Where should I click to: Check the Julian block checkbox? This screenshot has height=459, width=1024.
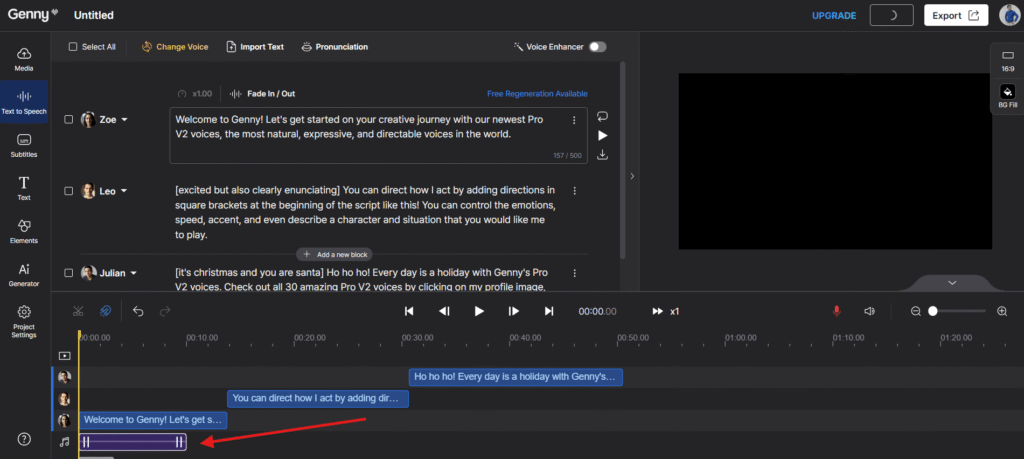[x=69, y=273]
